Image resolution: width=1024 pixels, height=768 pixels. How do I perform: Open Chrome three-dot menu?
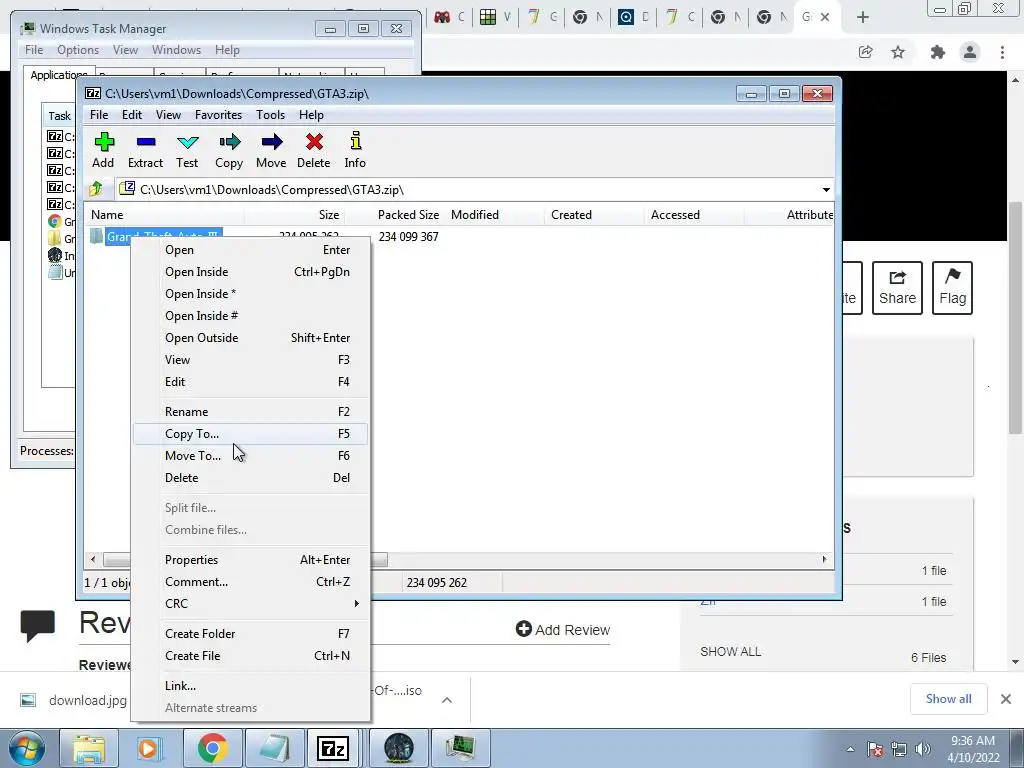point(1002,52)
